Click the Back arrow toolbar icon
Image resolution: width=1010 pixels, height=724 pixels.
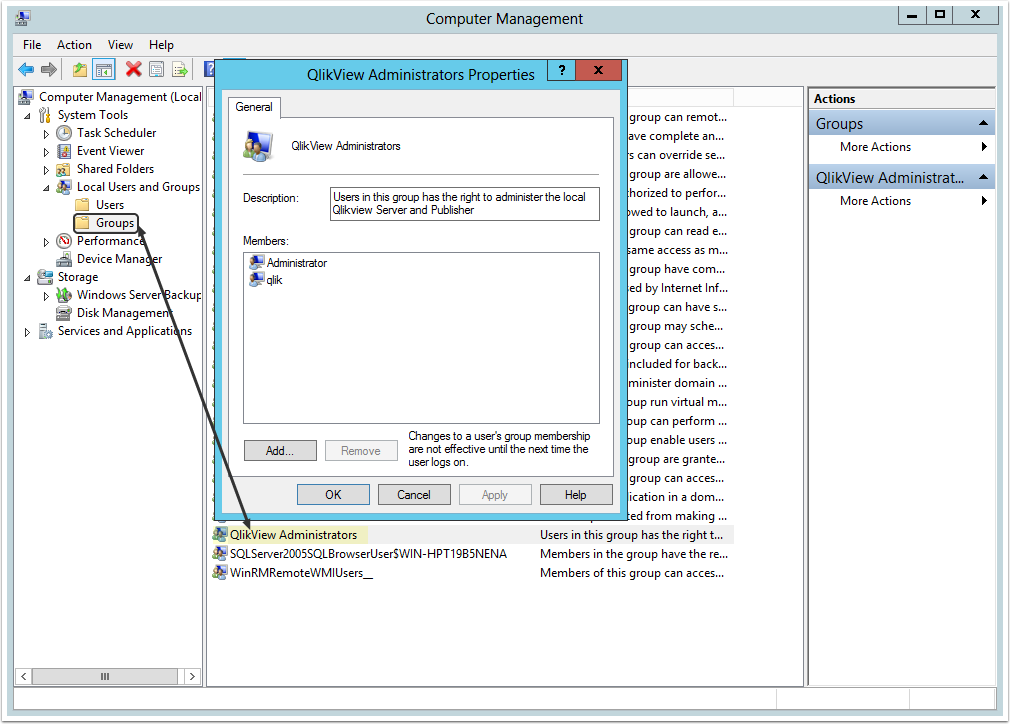(26, 69)
